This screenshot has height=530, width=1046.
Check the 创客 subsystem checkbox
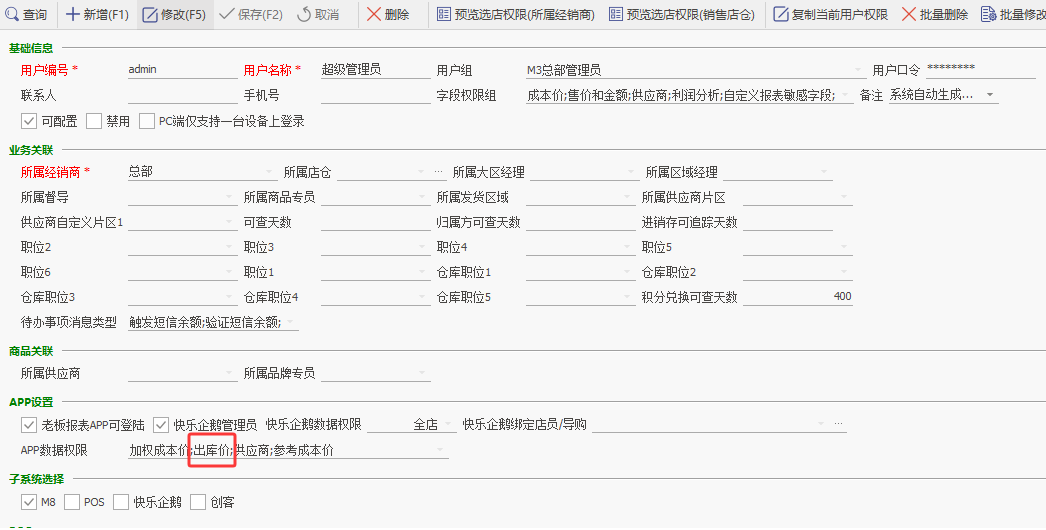pos(198,502)
